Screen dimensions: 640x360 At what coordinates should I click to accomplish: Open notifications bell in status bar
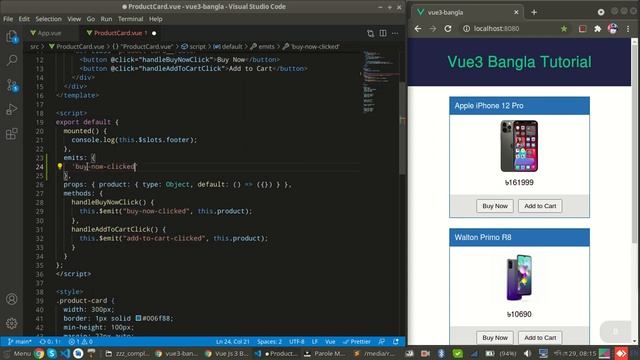tap(396, 341)
